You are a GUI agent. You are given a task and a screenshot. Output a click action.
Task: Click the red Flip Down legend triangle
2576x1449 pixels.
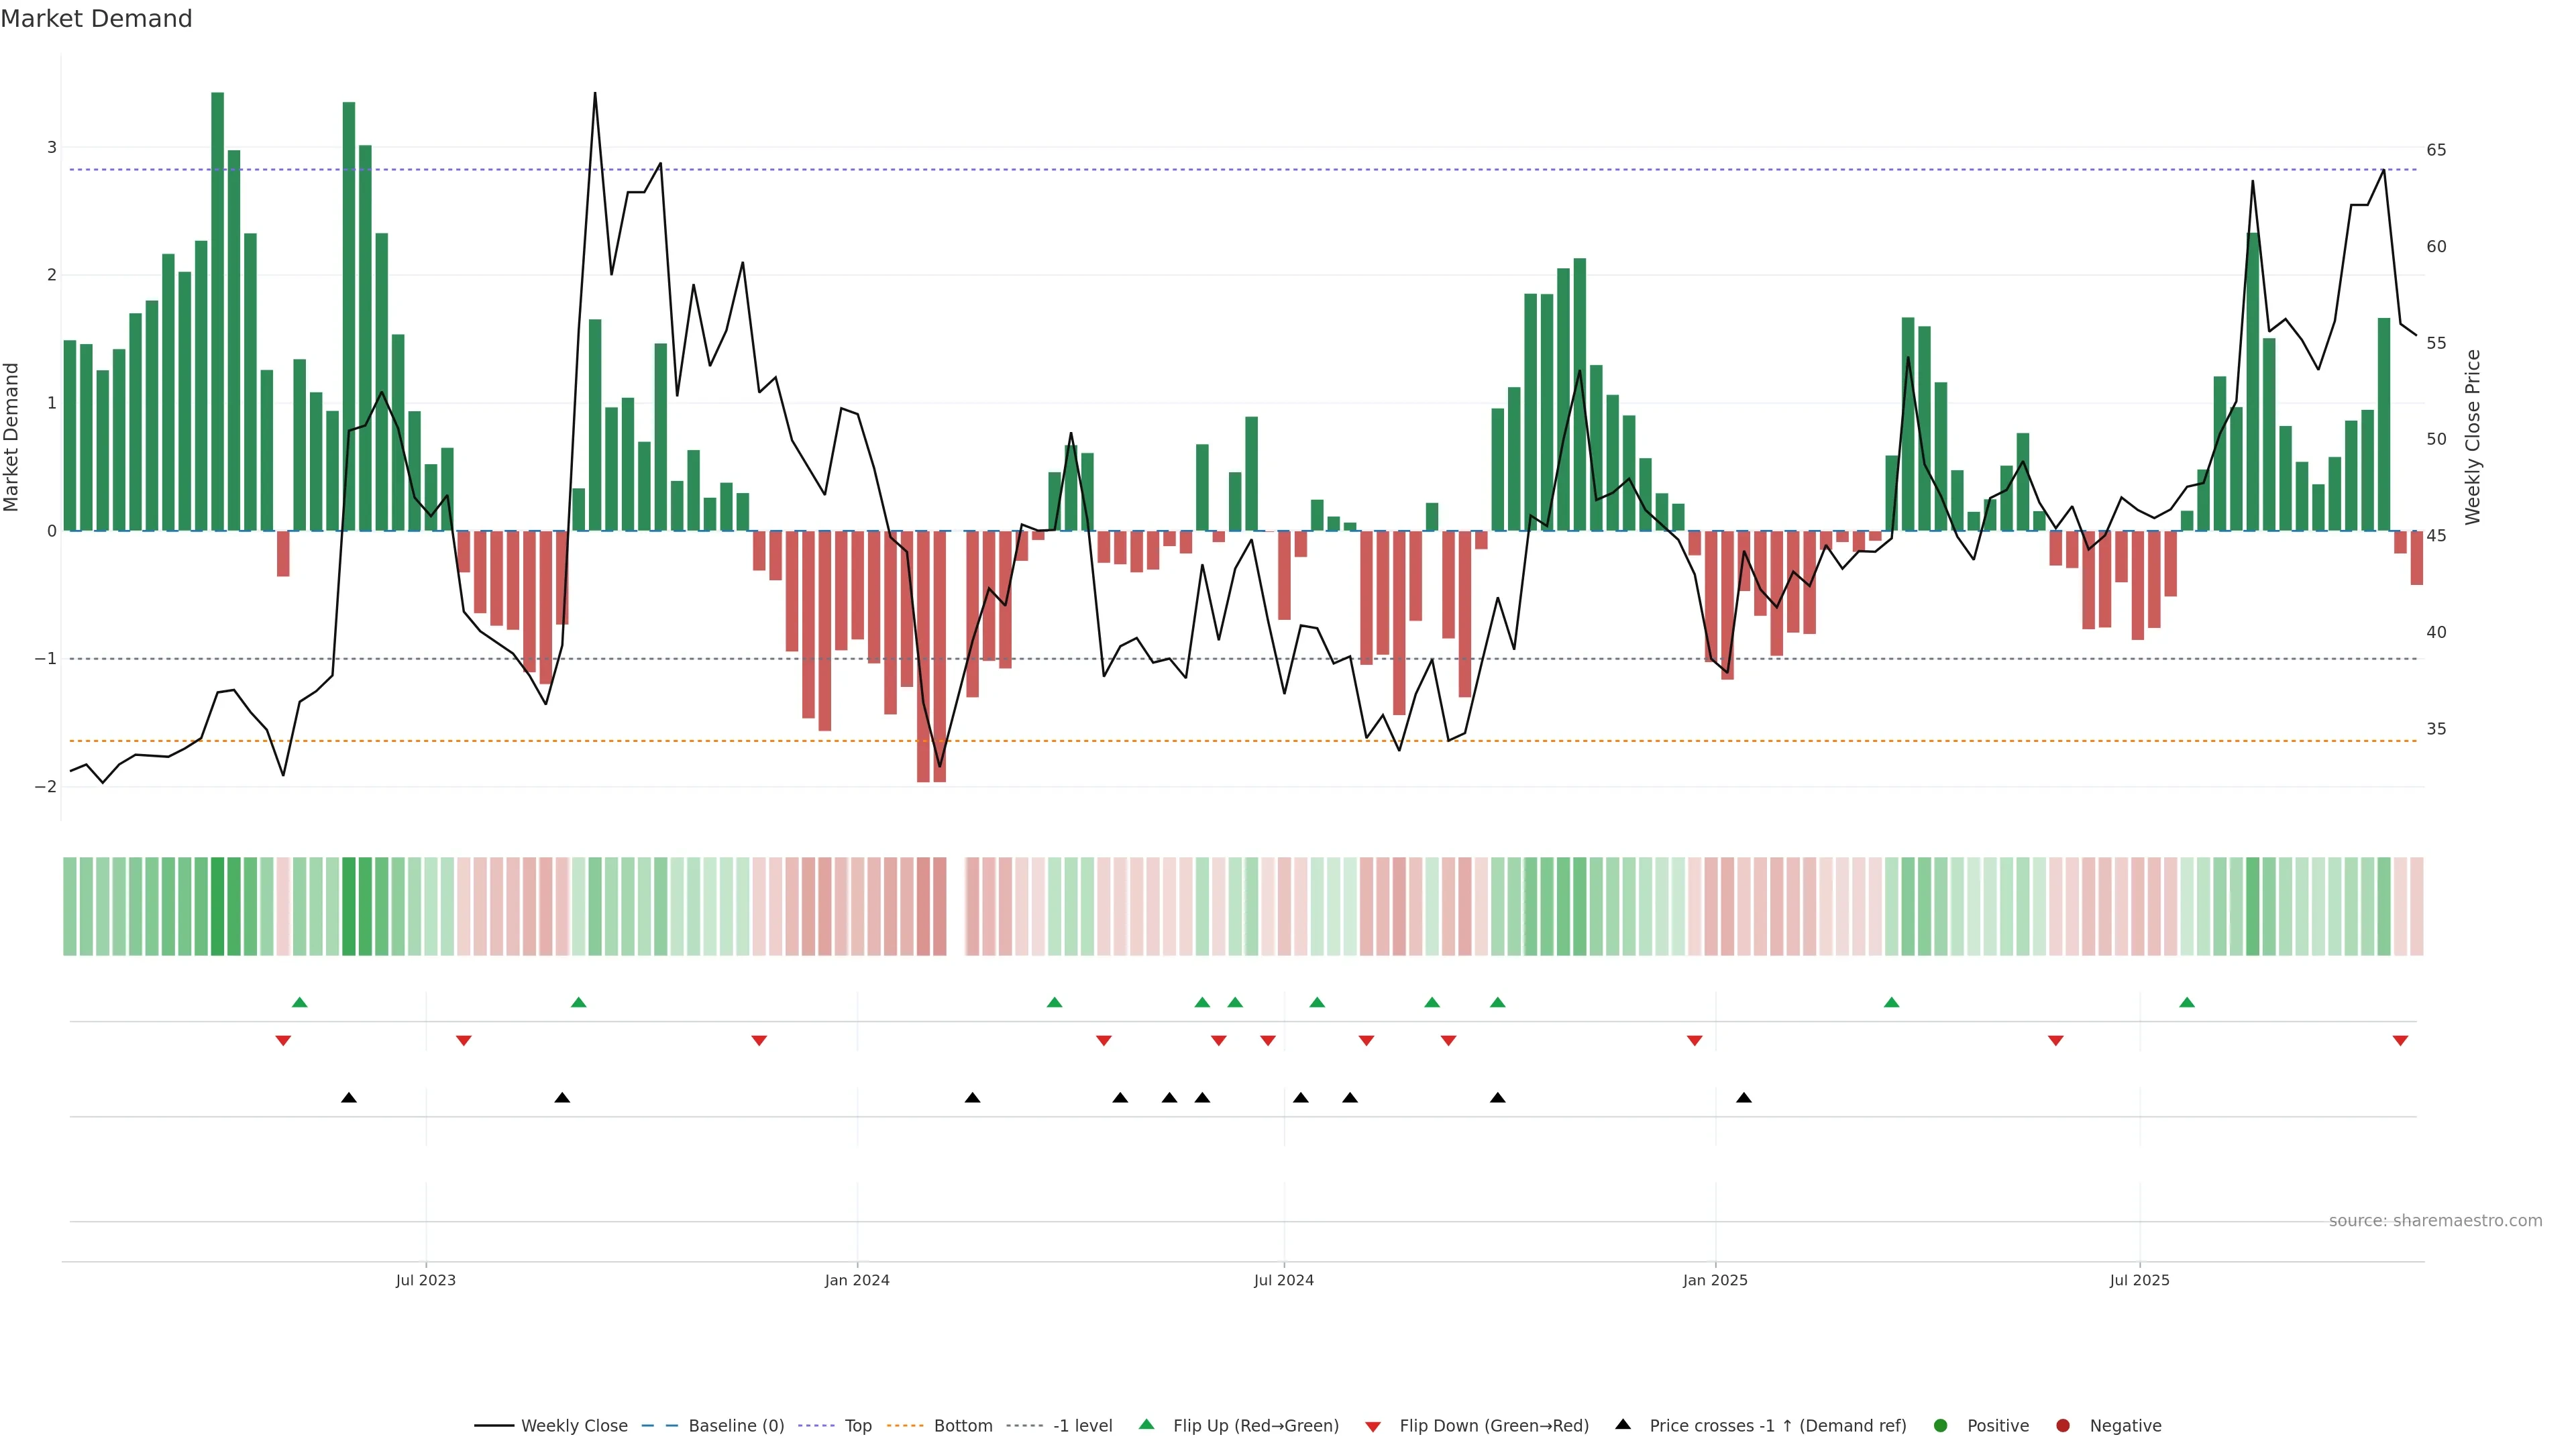click(1373, 1426)
